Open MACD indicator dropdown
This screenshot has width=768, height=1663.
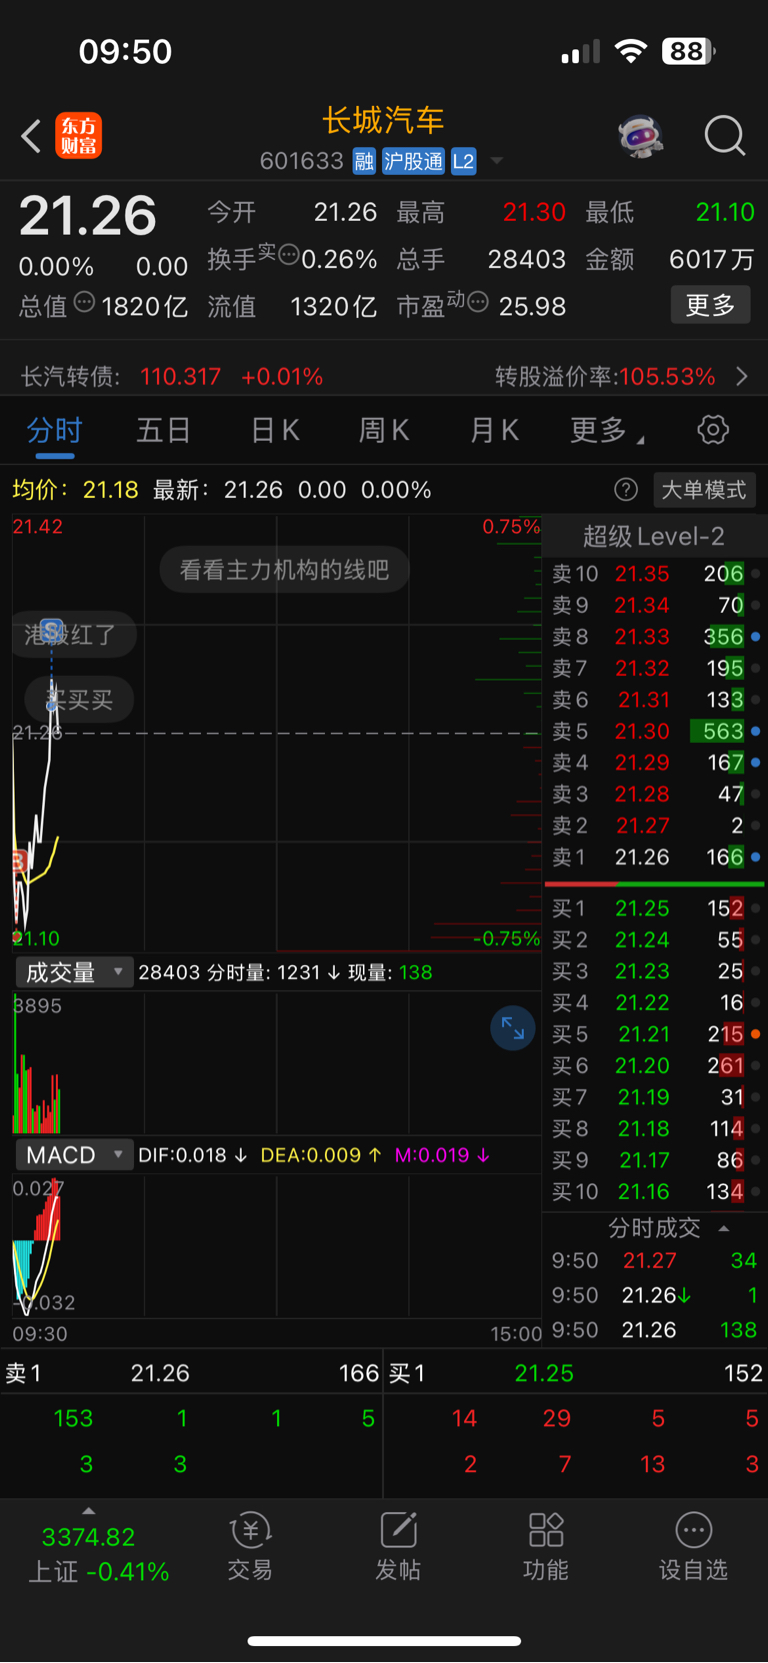[74, 1155]
